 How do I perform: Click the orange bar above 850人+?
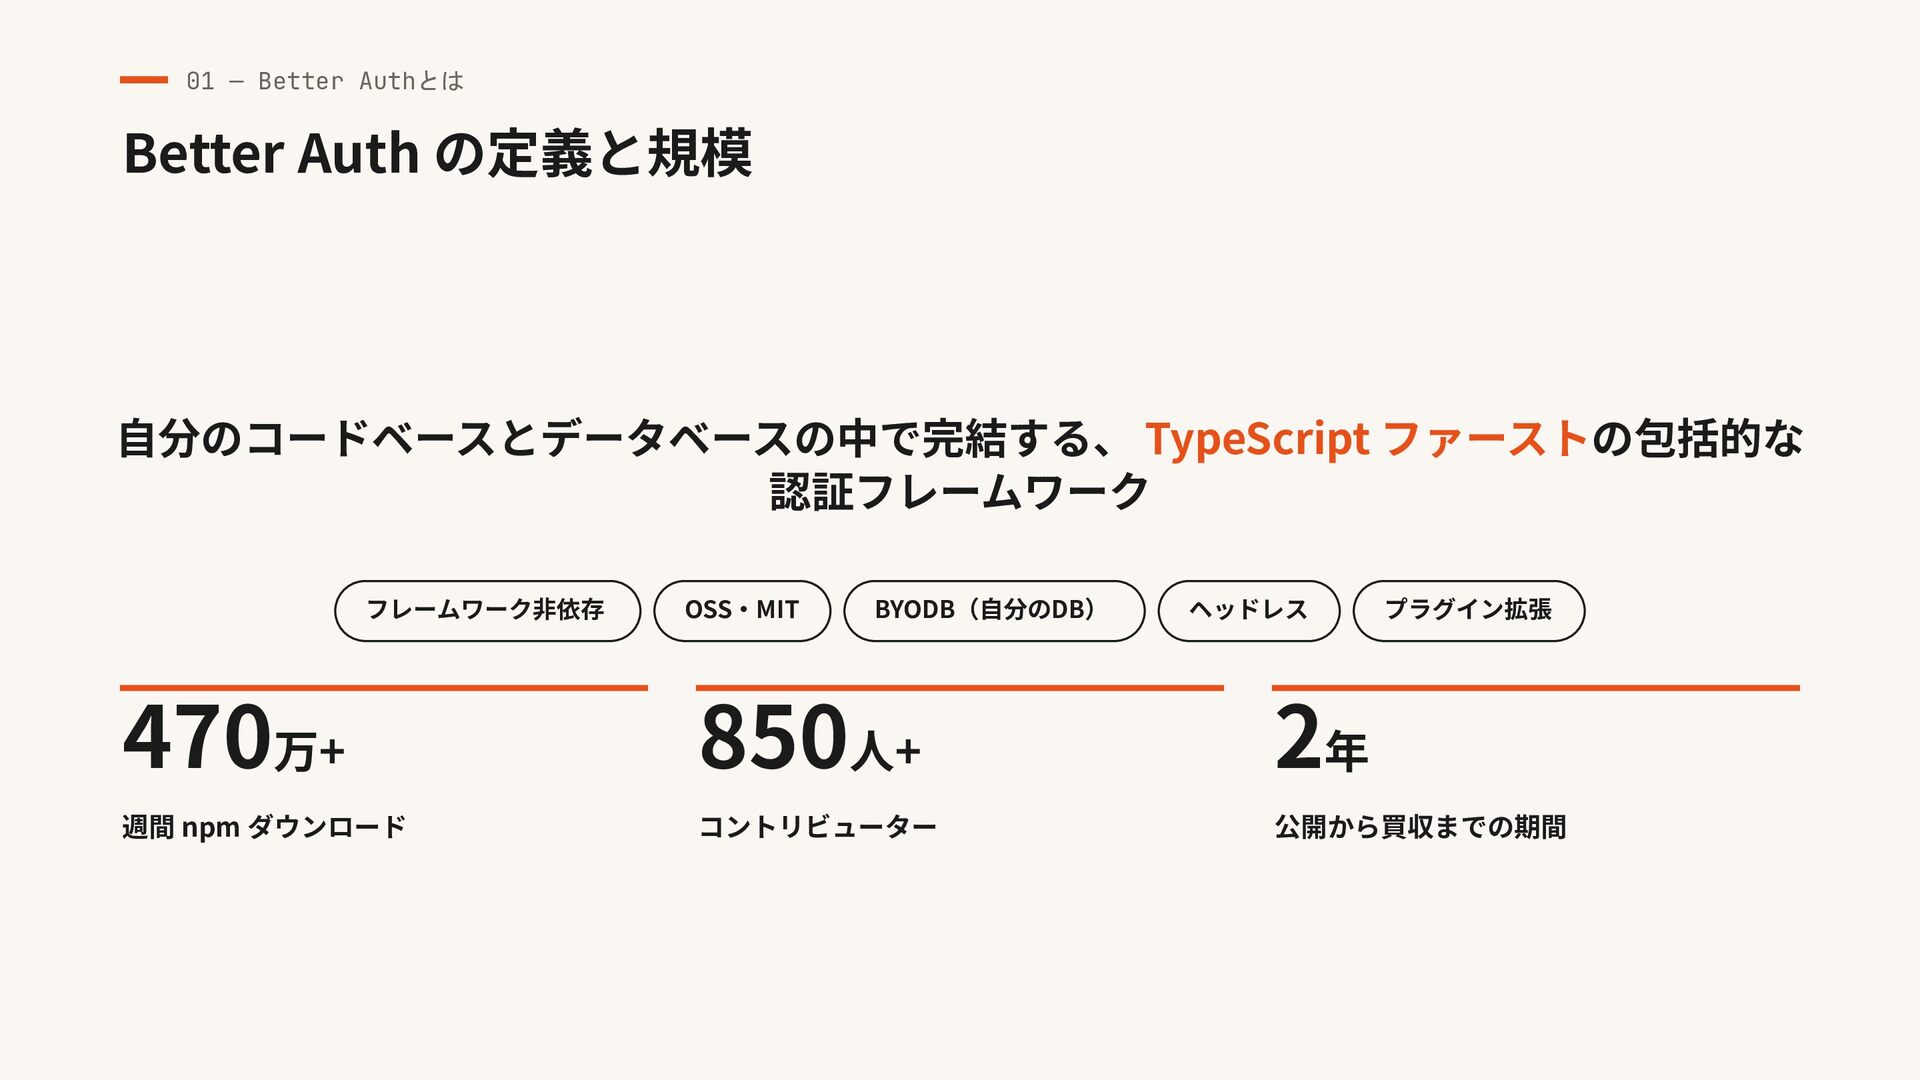pyautogui.click(x=960, y=688)
